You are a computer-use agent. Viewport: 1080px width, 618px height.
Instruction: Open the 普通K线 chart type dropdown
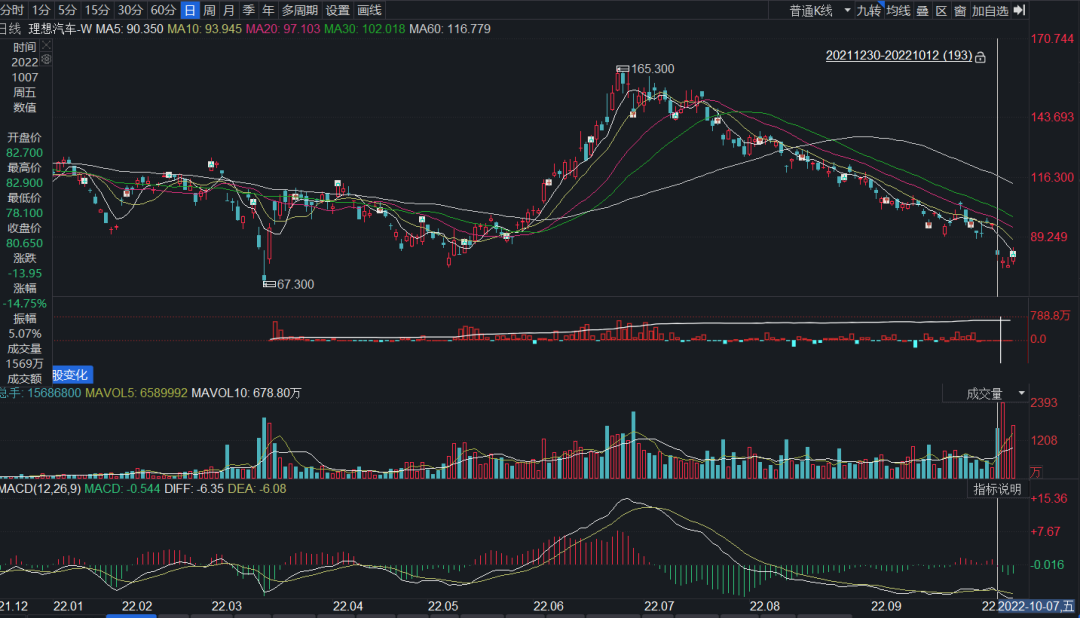(x=818, y=10)
